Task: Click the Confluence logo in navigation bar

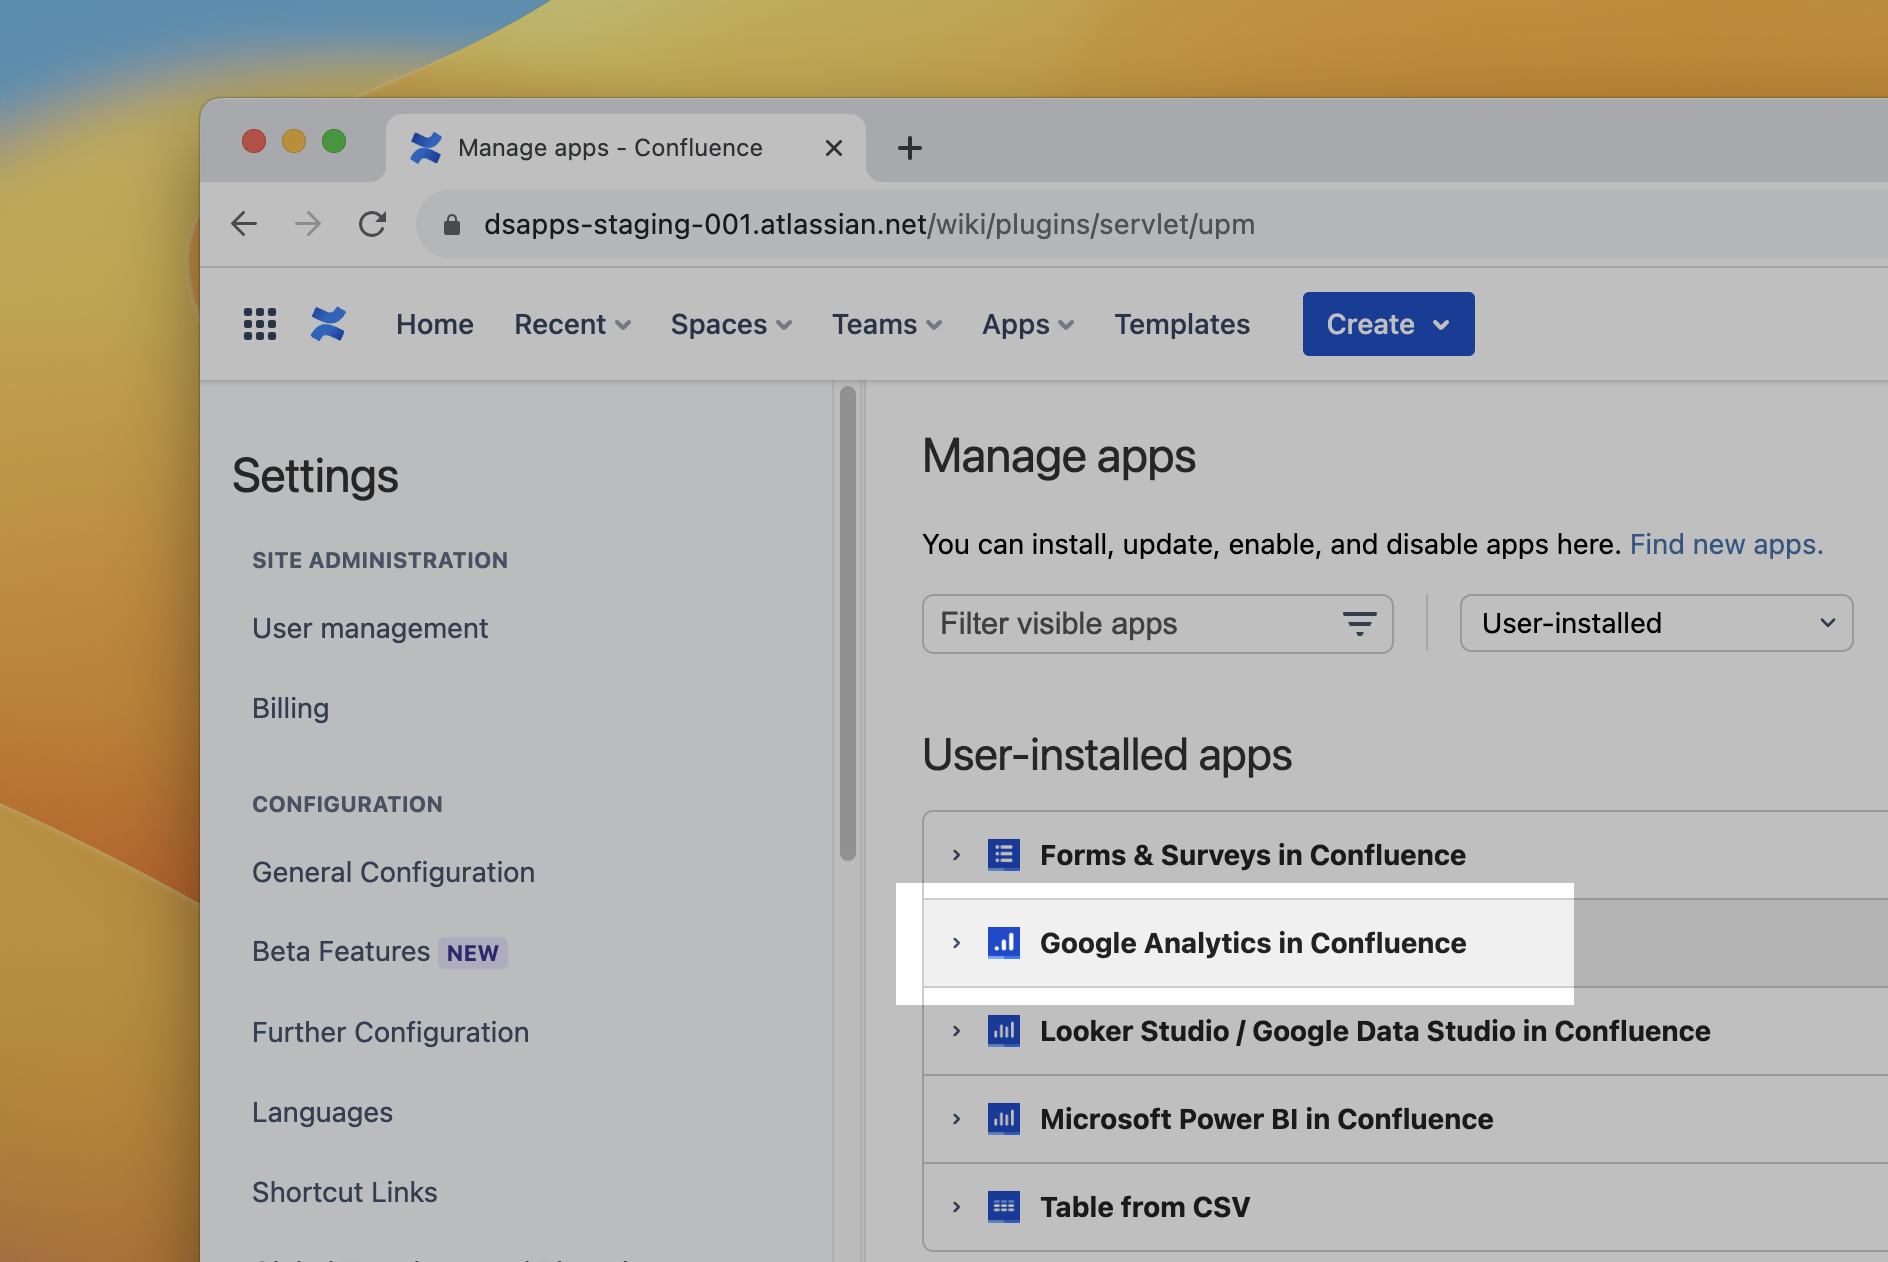Action: click(328, 324)
